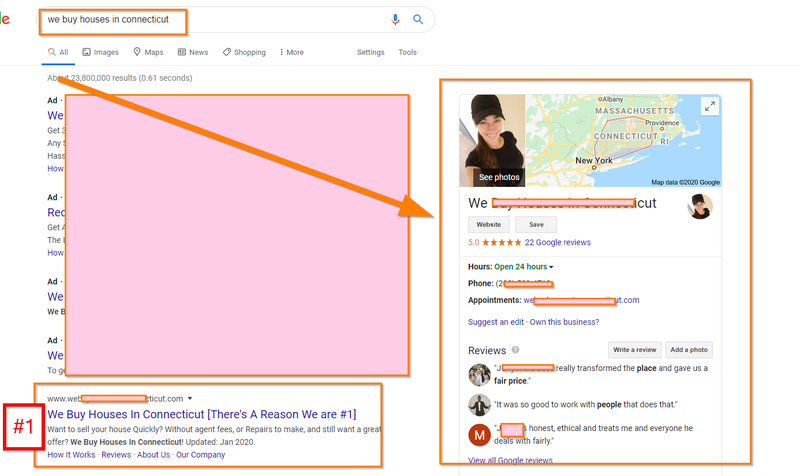Click the Website button in knowledge panel
Viewport: 800px width, 476px height.
(489, 224)
